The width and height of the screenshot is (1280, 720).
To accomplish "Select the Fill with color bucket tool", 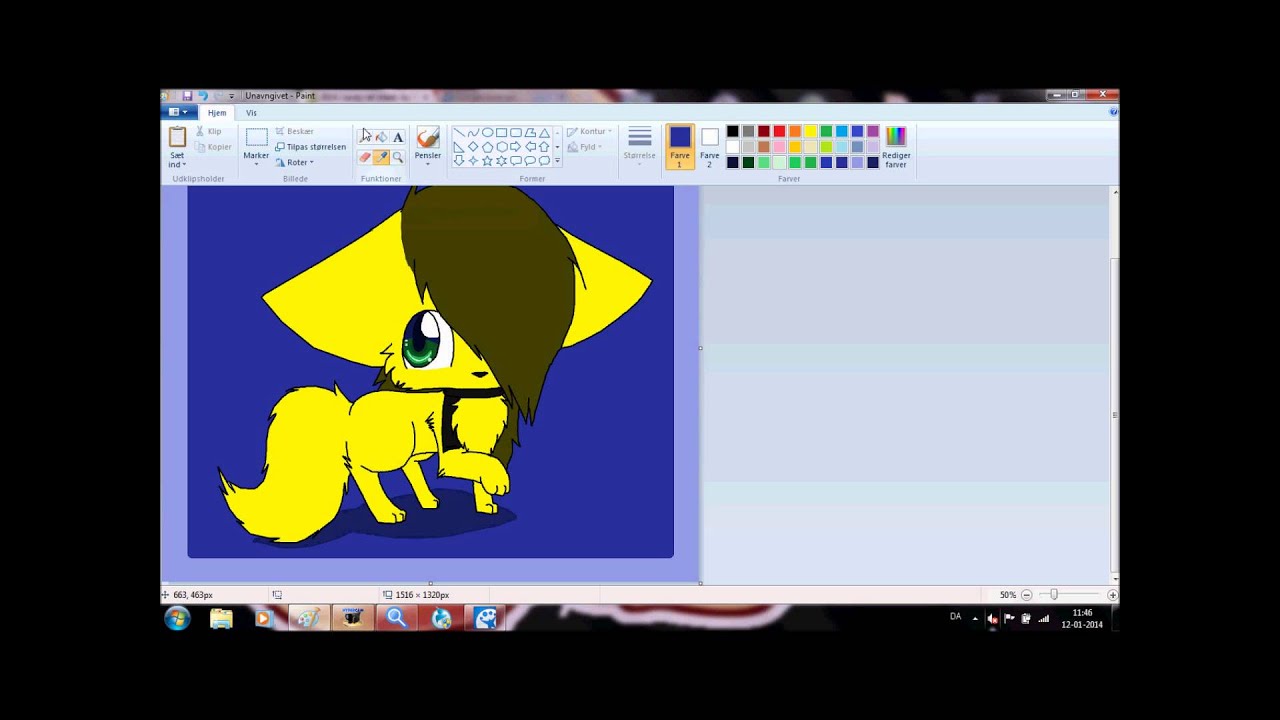I will coord(381,137).
